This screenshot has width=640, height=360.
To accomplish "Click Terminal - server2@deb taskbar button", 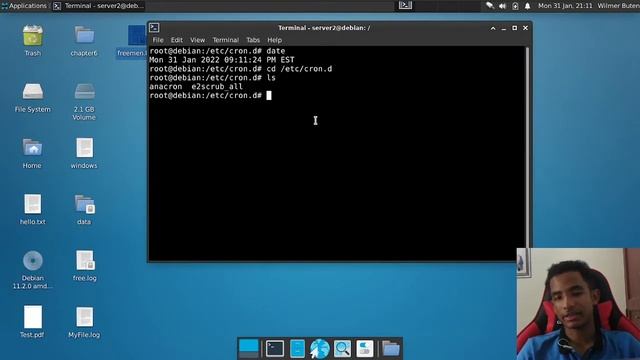I will tap(99, 6).
